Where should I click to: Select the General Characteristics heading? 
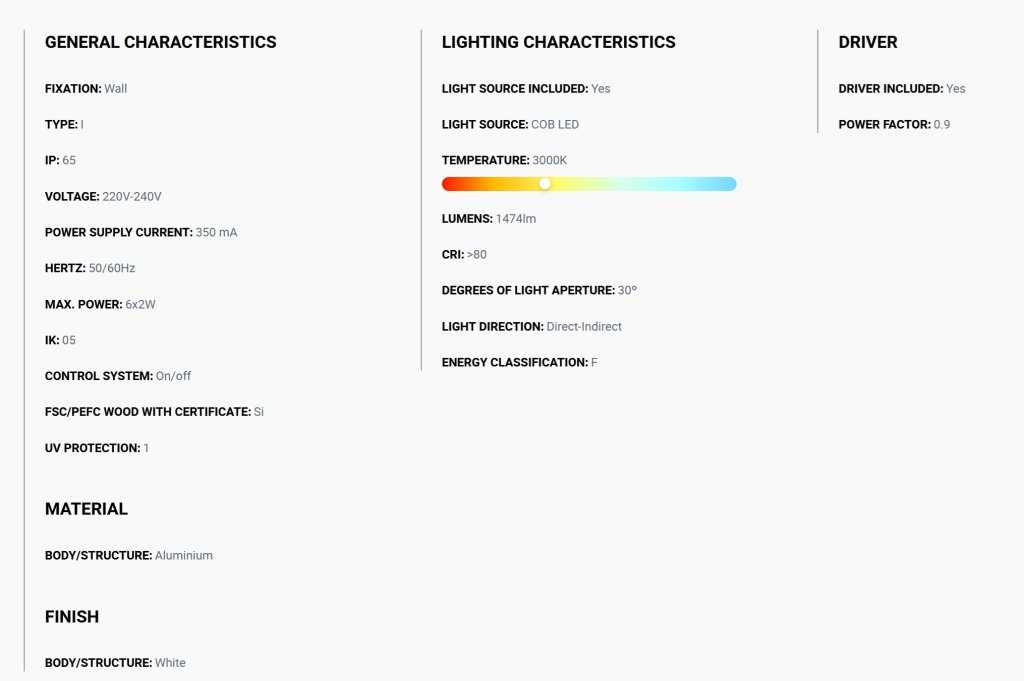161,42
